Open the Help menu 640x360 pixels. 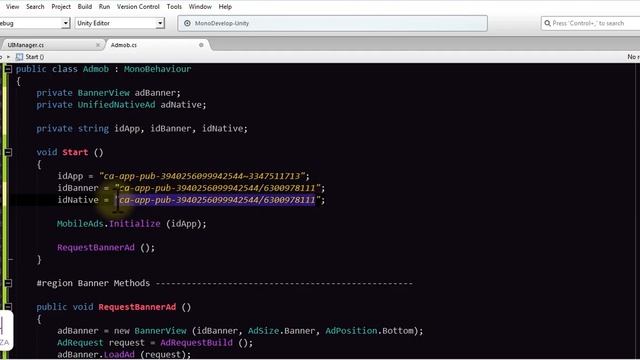(x=225, y=7)
